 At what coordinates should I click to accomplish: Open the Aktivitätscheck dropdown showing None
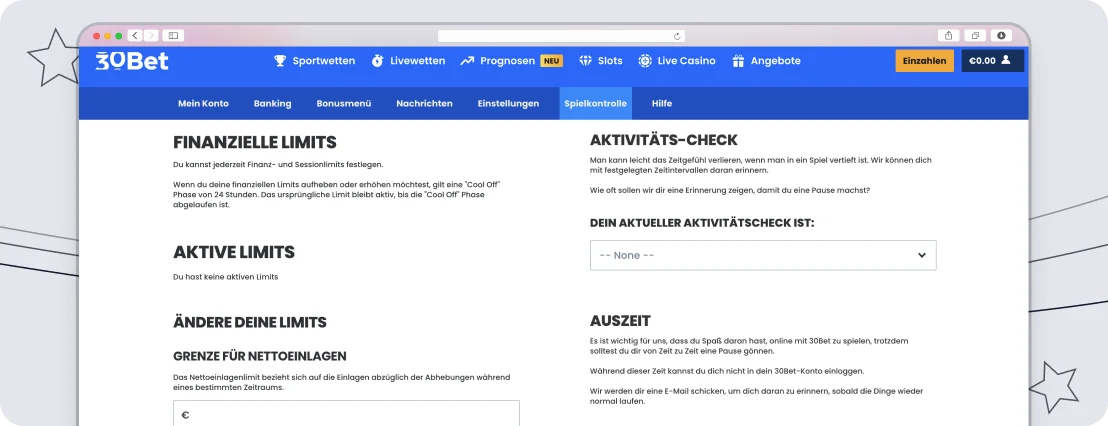pyautogui.click(x=763, y=255)
